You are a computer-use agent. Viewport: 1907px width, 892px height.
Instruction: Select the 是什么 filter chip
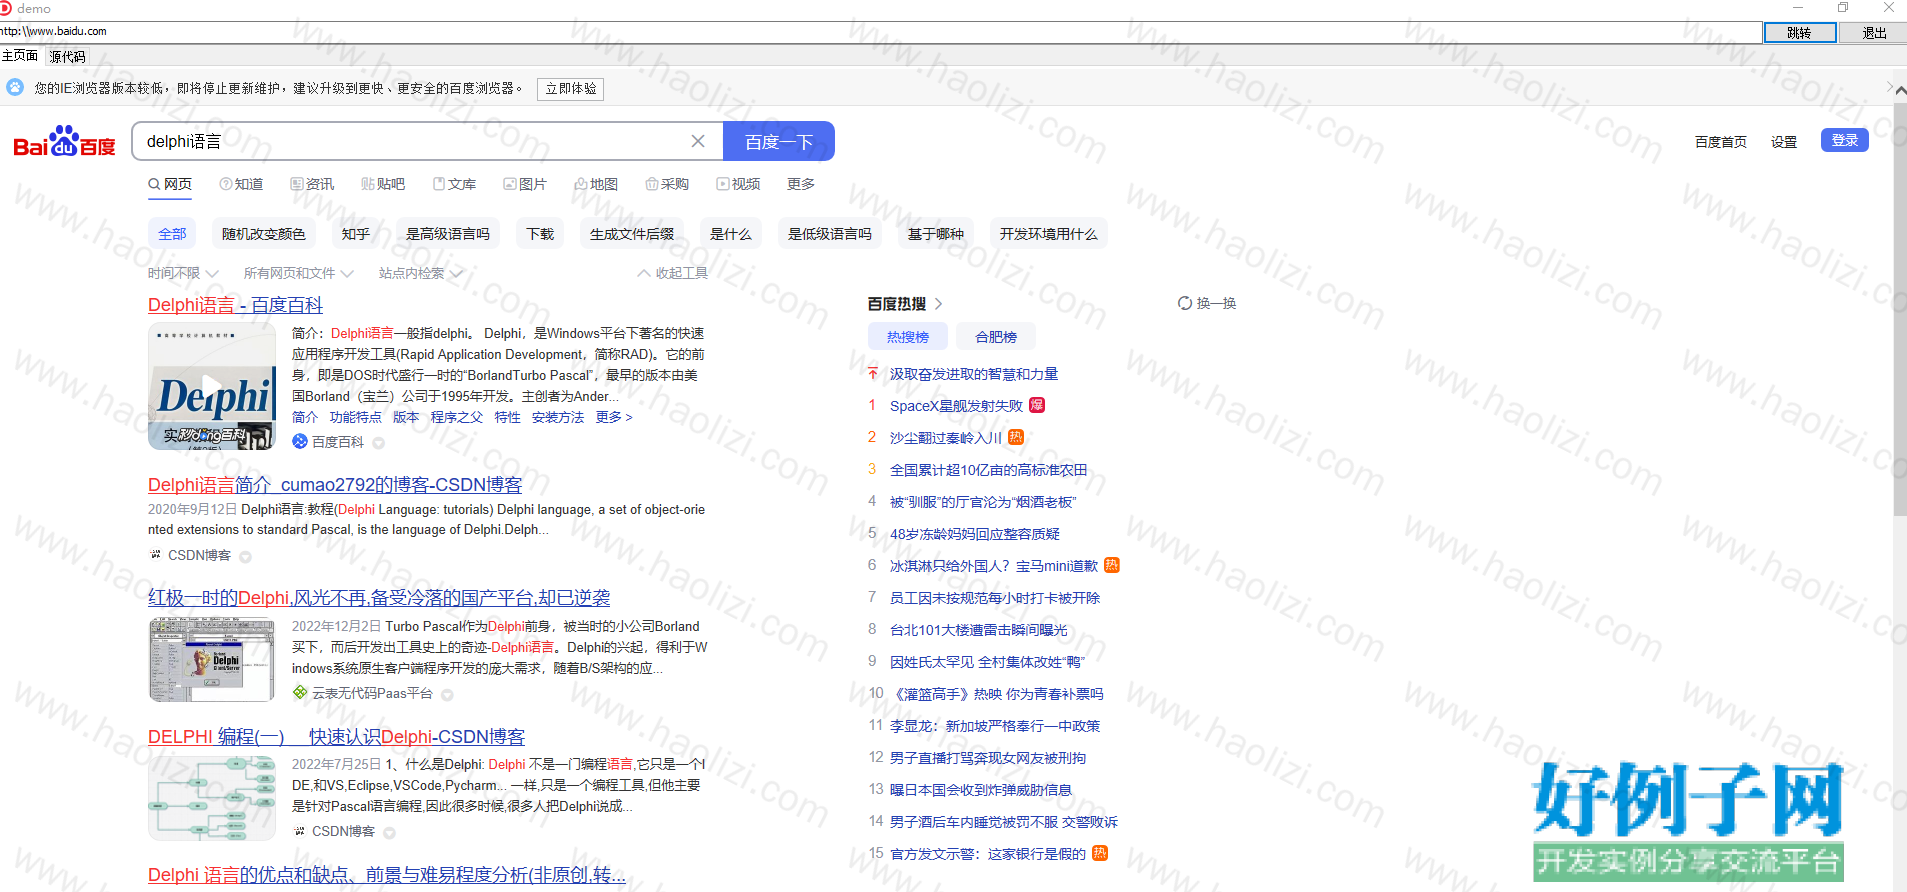coord(731,234)
